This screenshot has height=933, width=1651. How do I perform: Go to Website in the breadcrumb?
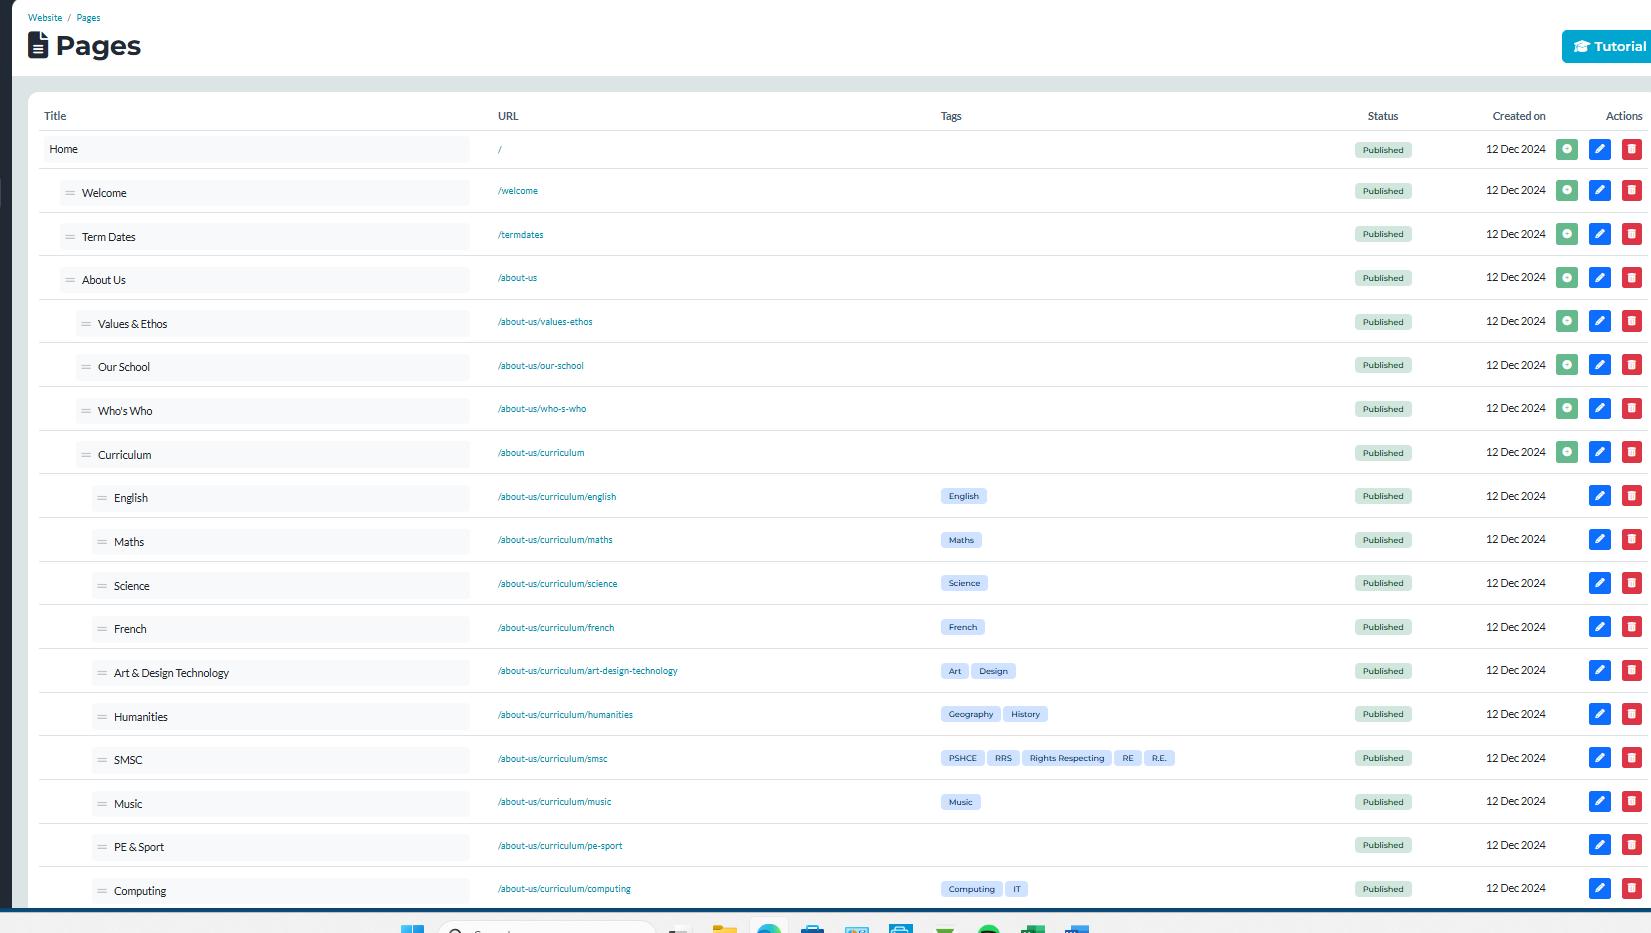click(x=45, y=18)
